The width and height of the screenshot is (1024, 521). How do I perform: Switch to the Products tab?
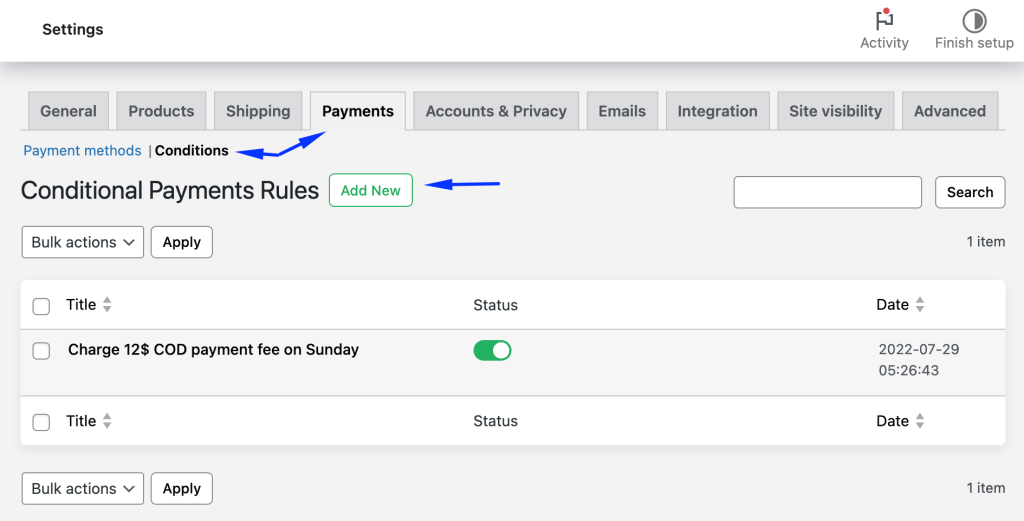click(161, 111)
